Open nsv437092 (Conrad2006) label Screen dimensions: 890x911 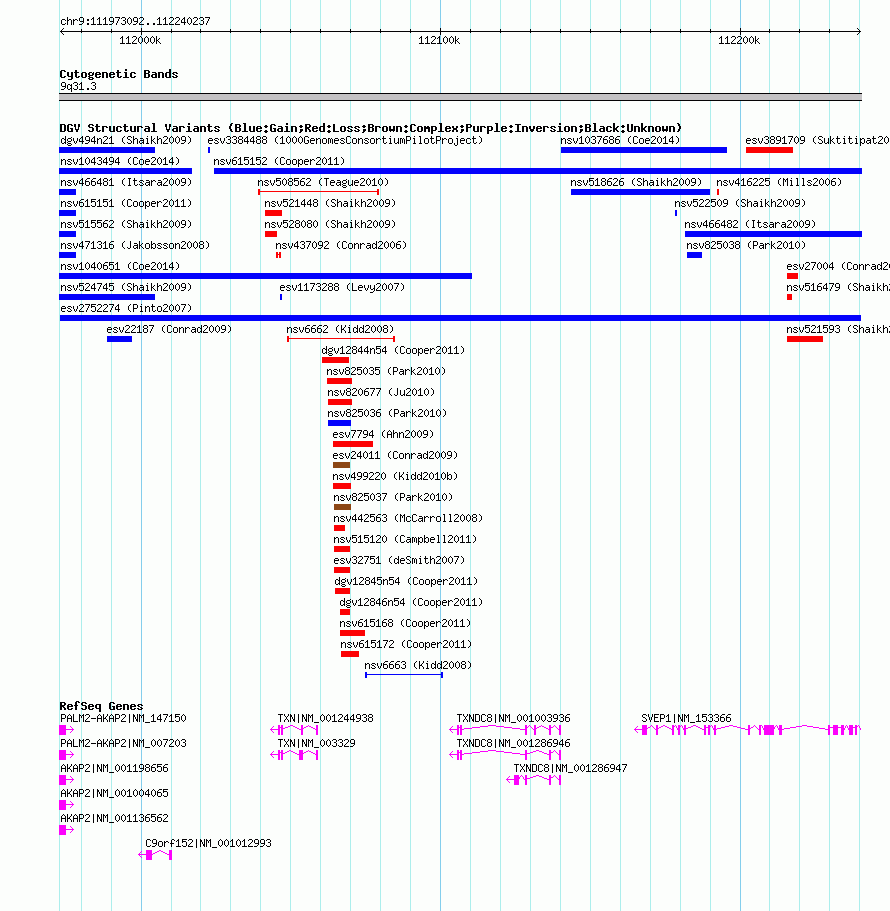(x=341, y=245)
